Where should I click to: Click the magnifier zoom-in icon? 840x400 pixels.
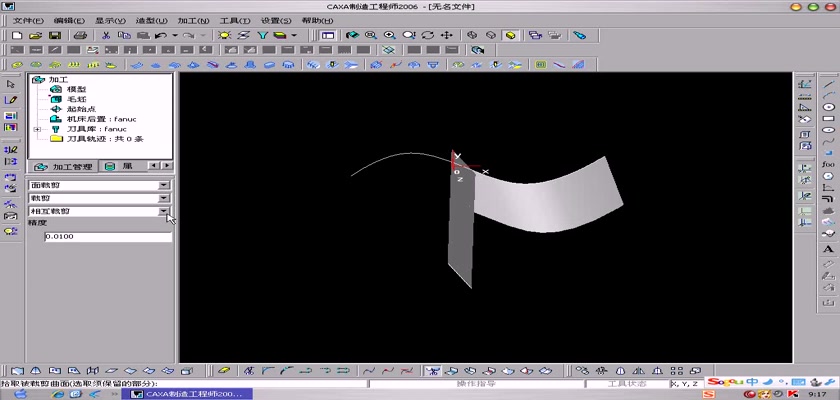(389, 35)
